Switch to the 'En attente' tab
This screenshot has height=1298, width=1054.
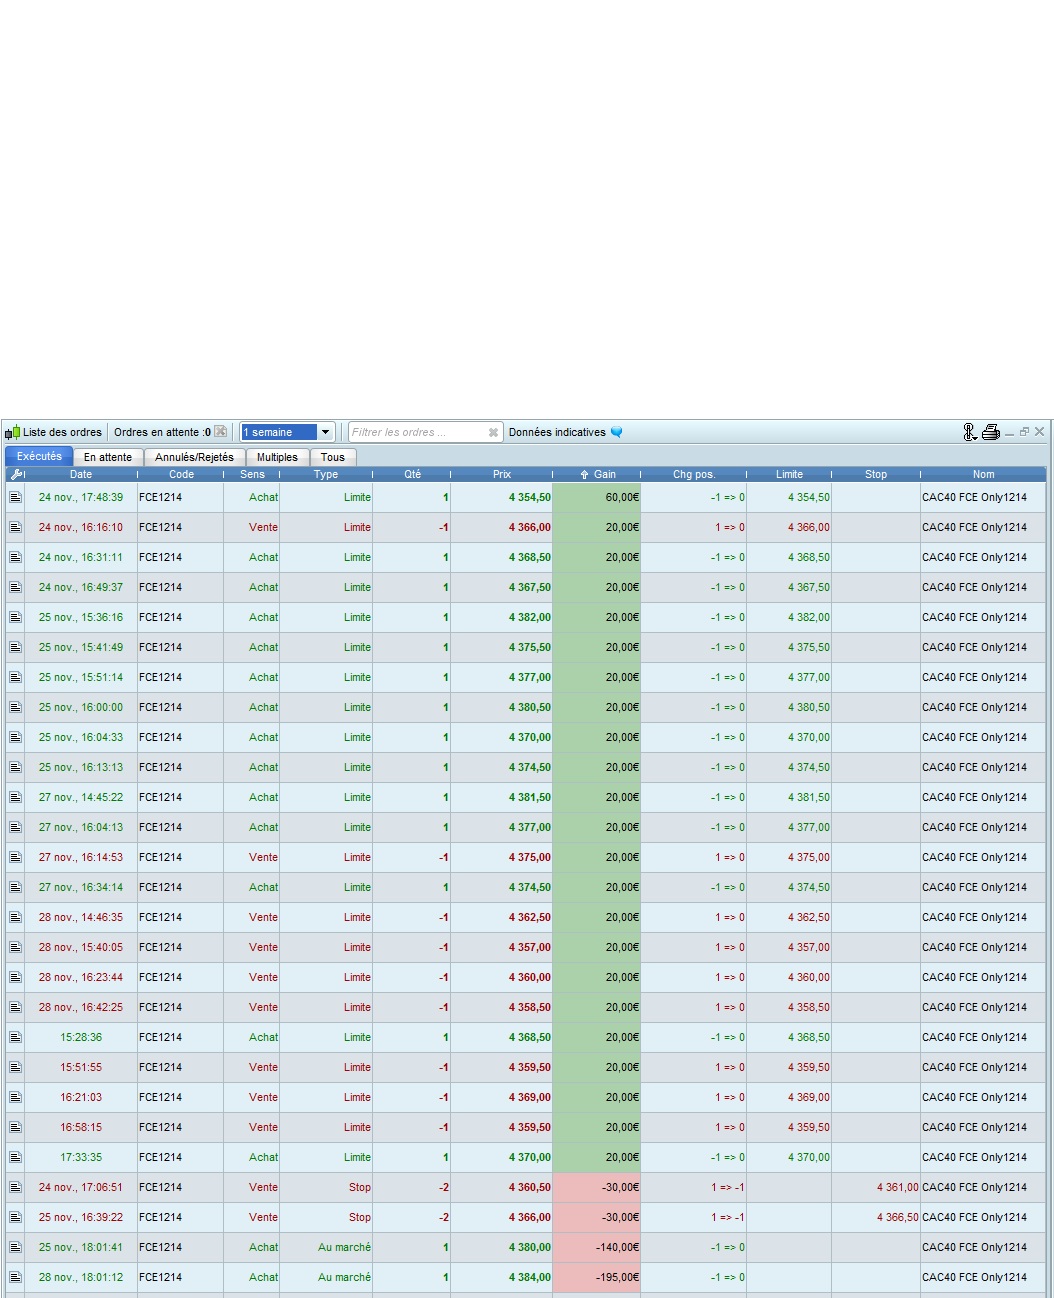click(108, 457)
